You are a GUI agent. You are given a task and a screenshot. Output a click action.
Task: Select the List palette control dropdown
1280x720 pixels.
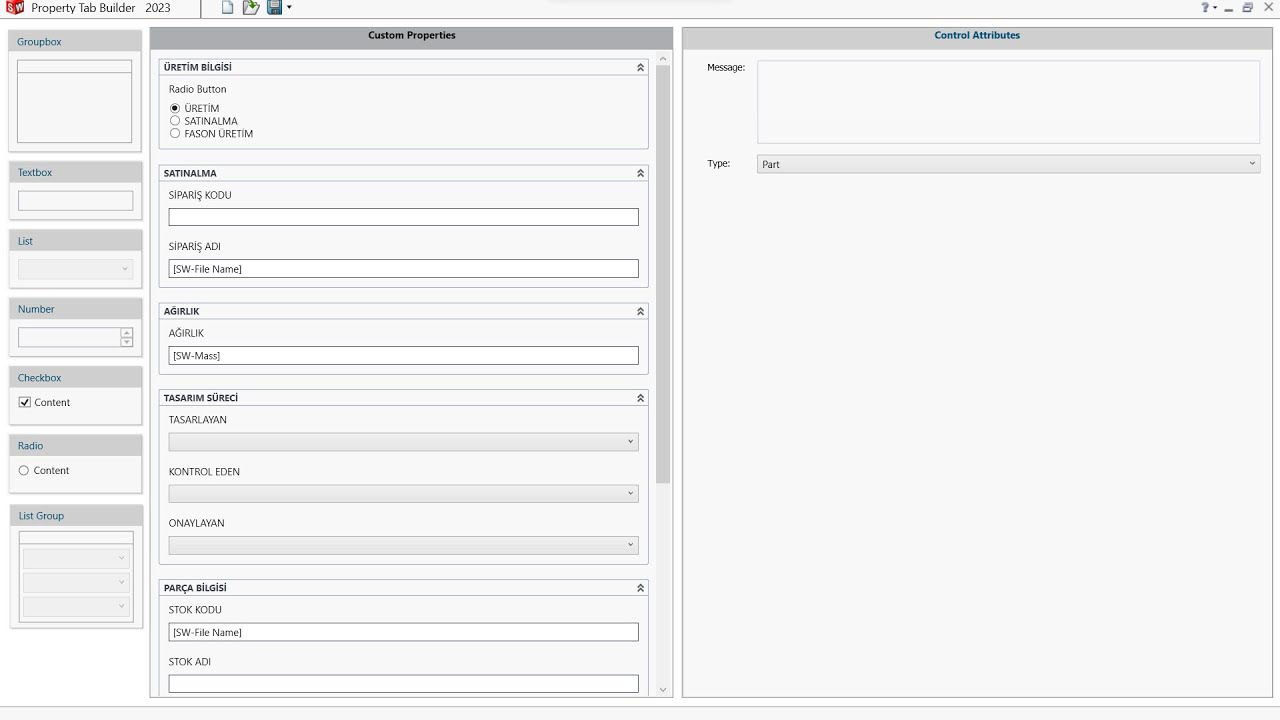point(75,269)
